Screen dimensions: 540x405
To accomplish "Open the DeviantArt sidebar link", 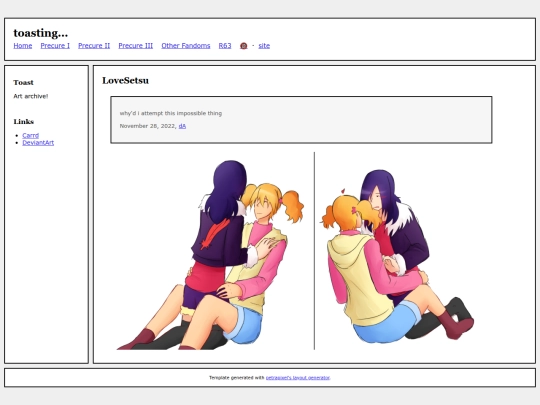I will tap(38, 143).
